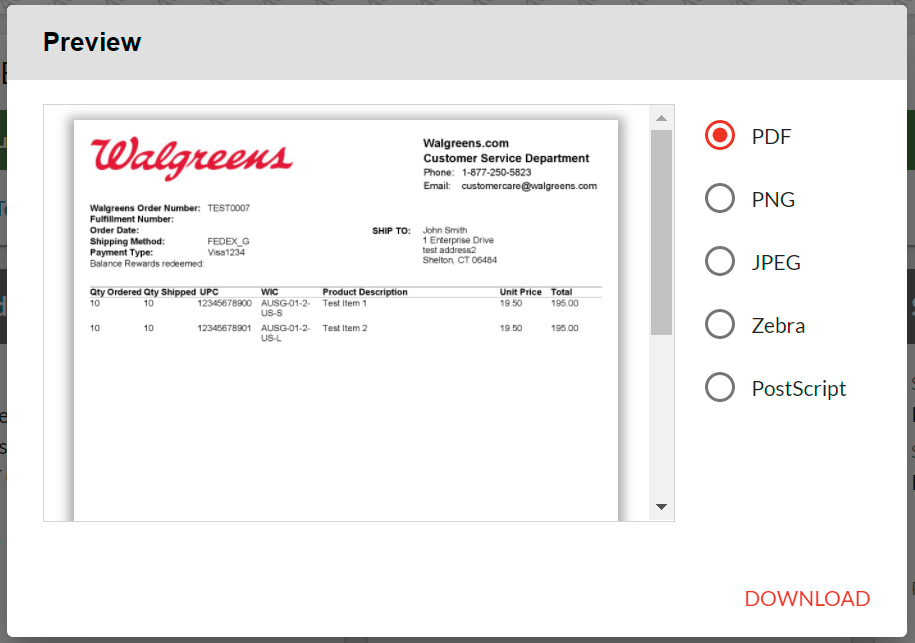This screenshot has height=643, width=915.
Task: Click the Product Description column header
Action: (x=365, y=292)
